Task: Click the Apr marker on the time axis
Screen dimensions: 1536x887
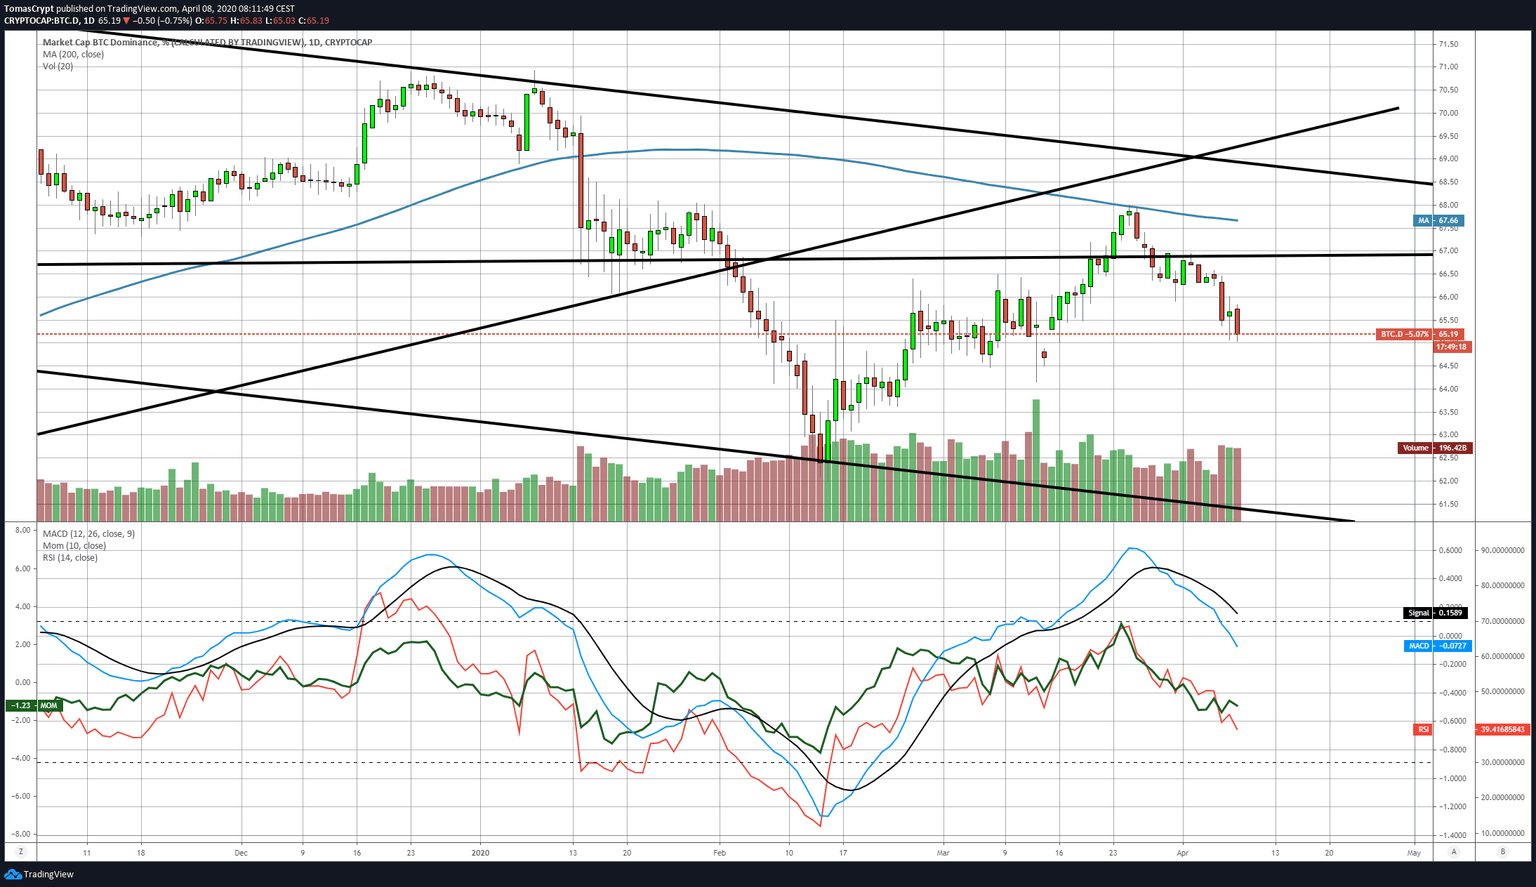Action: 1181,853
